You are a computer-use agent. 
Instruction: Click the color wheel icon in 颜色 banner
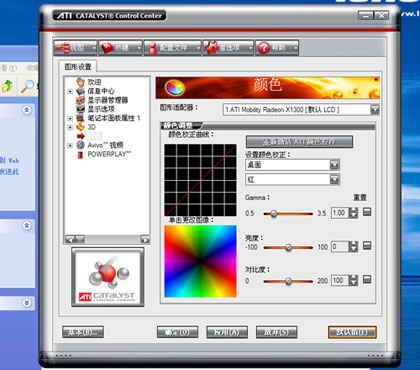(175, 88)
